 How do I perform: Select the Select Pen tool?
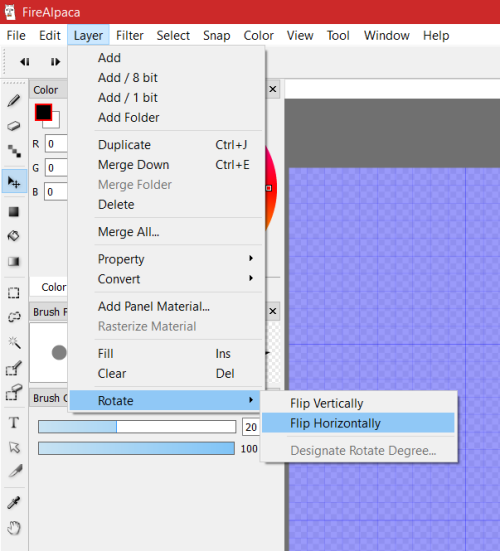(x=14, y=368)
